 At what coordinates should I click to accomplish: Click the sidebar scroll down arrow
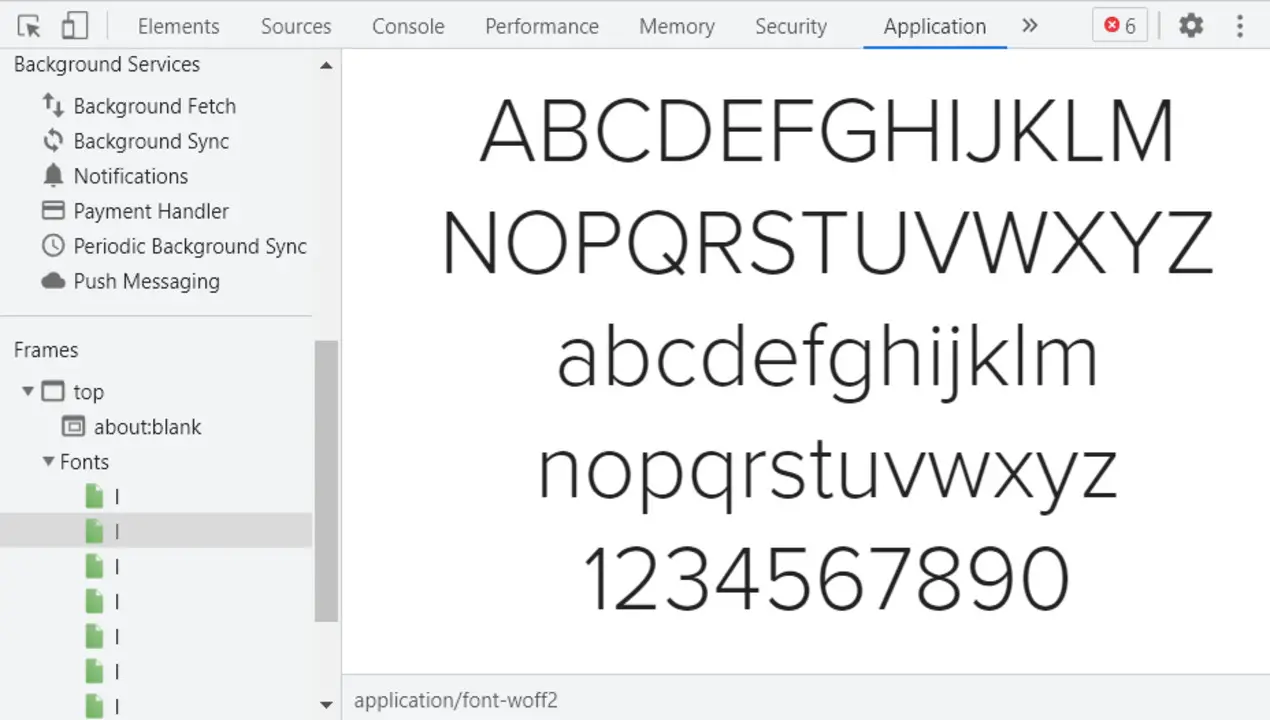point(326,704)
